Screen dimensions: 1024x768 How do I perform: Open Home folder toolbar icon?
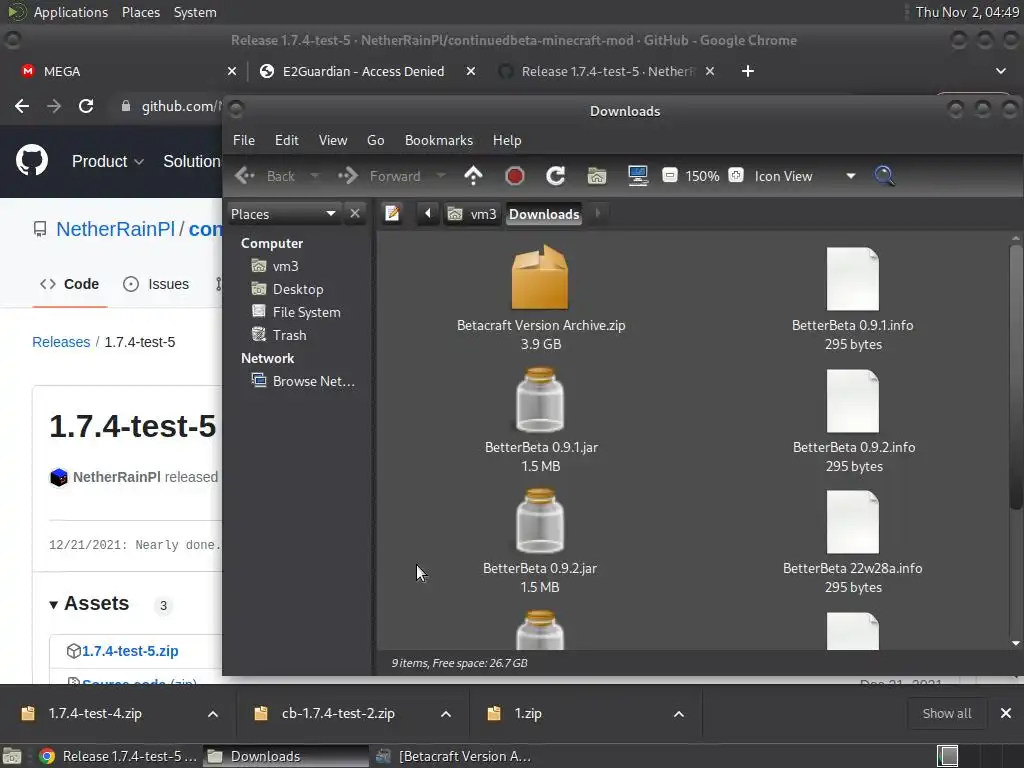pyautogui.click(x=597, y=176)
